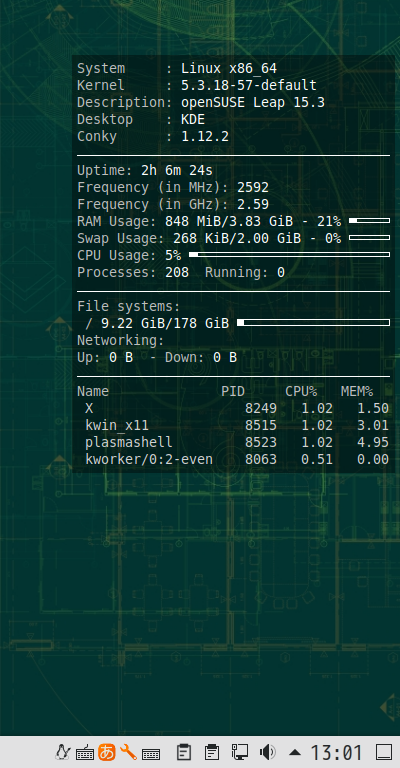The height and width of the screenshot is (768, 400).
Task: Click the Uptime value 2h 6m 24s
Action: [x=177, y=170]
